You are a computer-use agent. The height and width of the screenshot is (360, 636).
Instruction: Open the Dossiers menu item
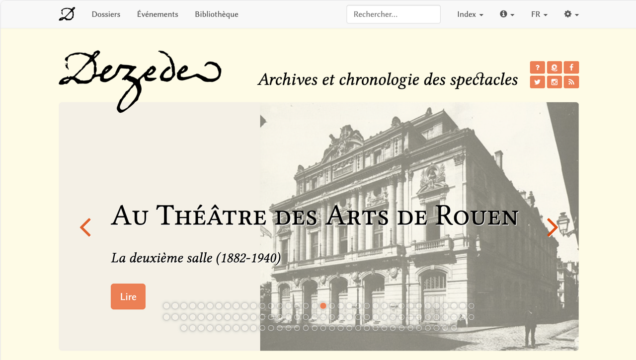[106, 14]
